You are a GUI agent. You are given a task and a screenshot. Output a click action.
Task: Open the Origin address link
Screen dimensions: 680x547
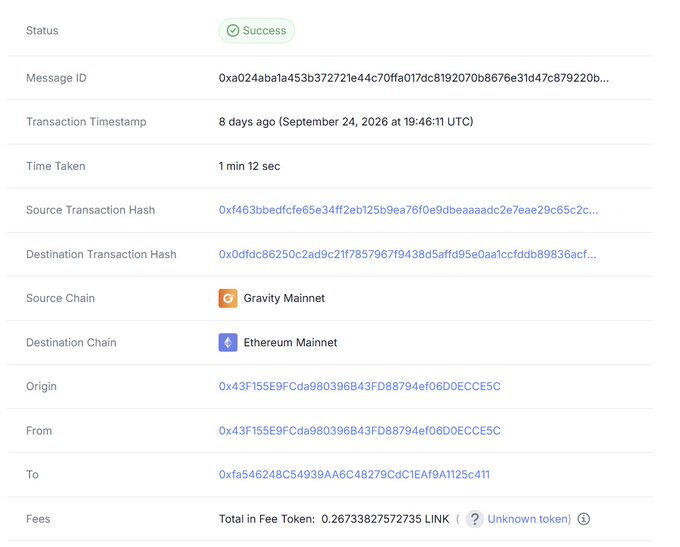click(360, 386)
